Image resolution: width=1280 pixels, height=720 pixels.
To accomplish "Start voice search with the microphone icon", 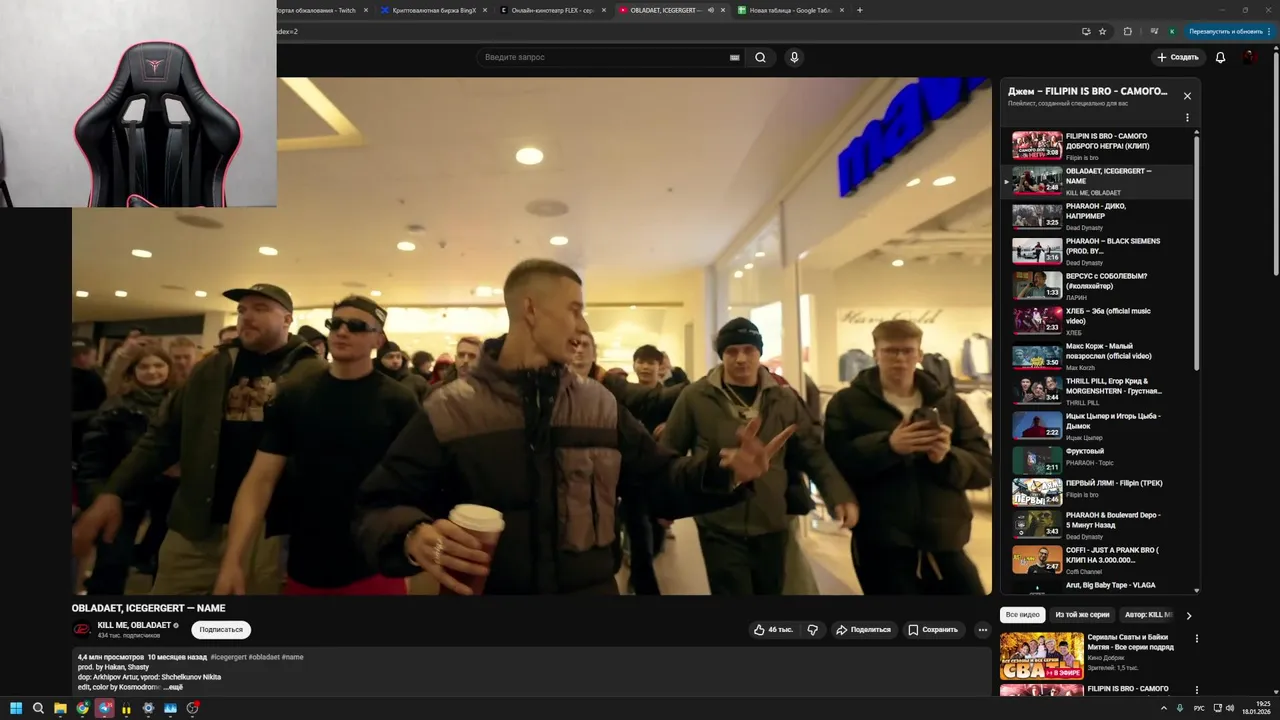I will coord(794,57).
